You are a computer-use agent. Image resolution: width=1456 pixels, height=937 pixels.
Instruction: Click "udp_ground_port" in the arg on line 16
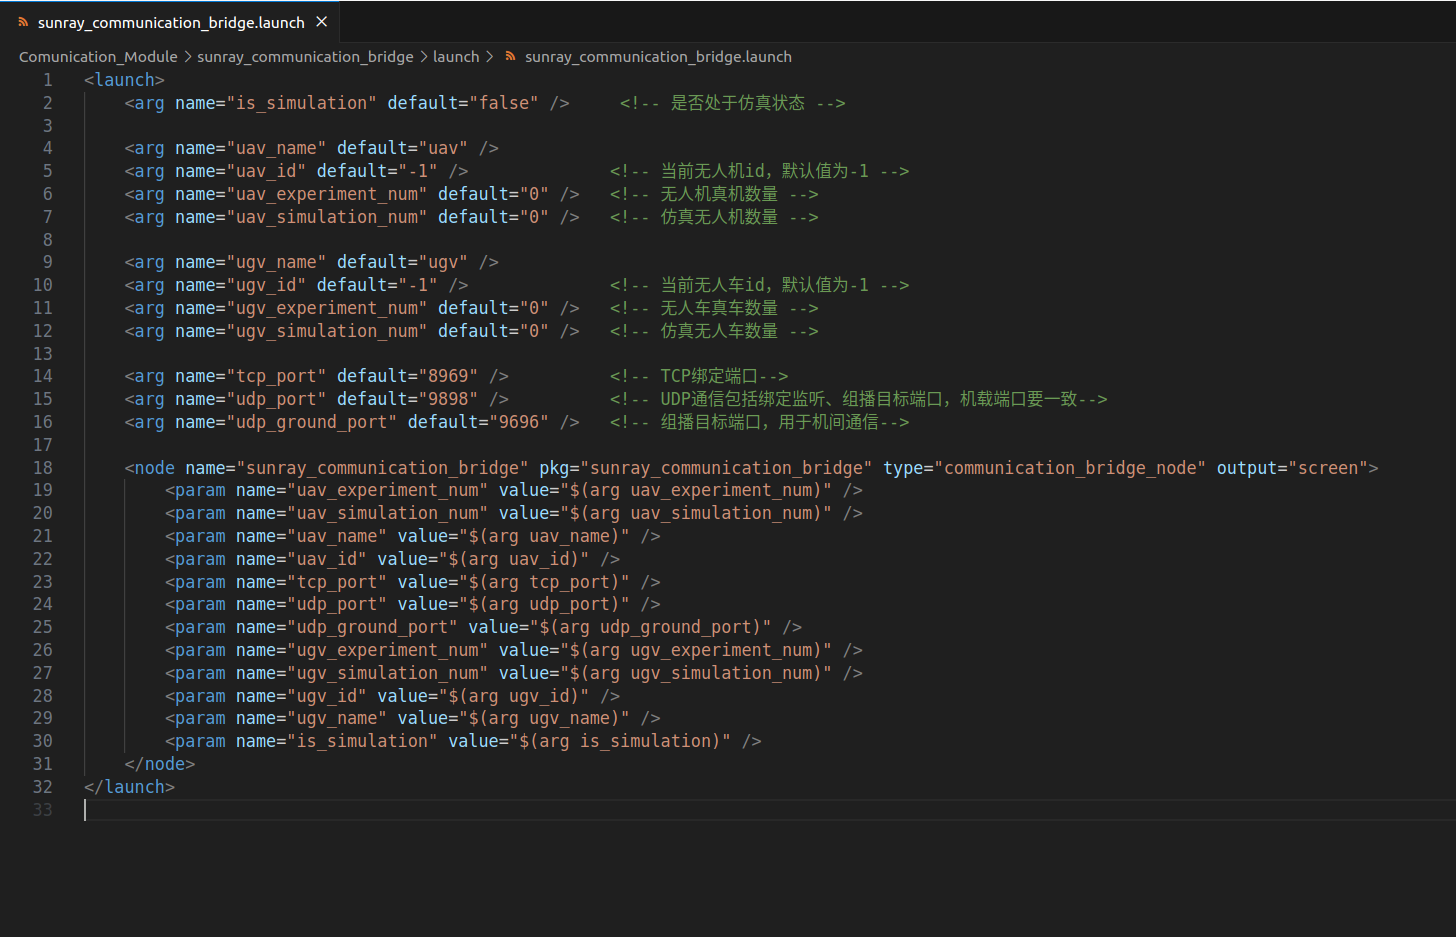pyautogui.click(x=312, y=422)
